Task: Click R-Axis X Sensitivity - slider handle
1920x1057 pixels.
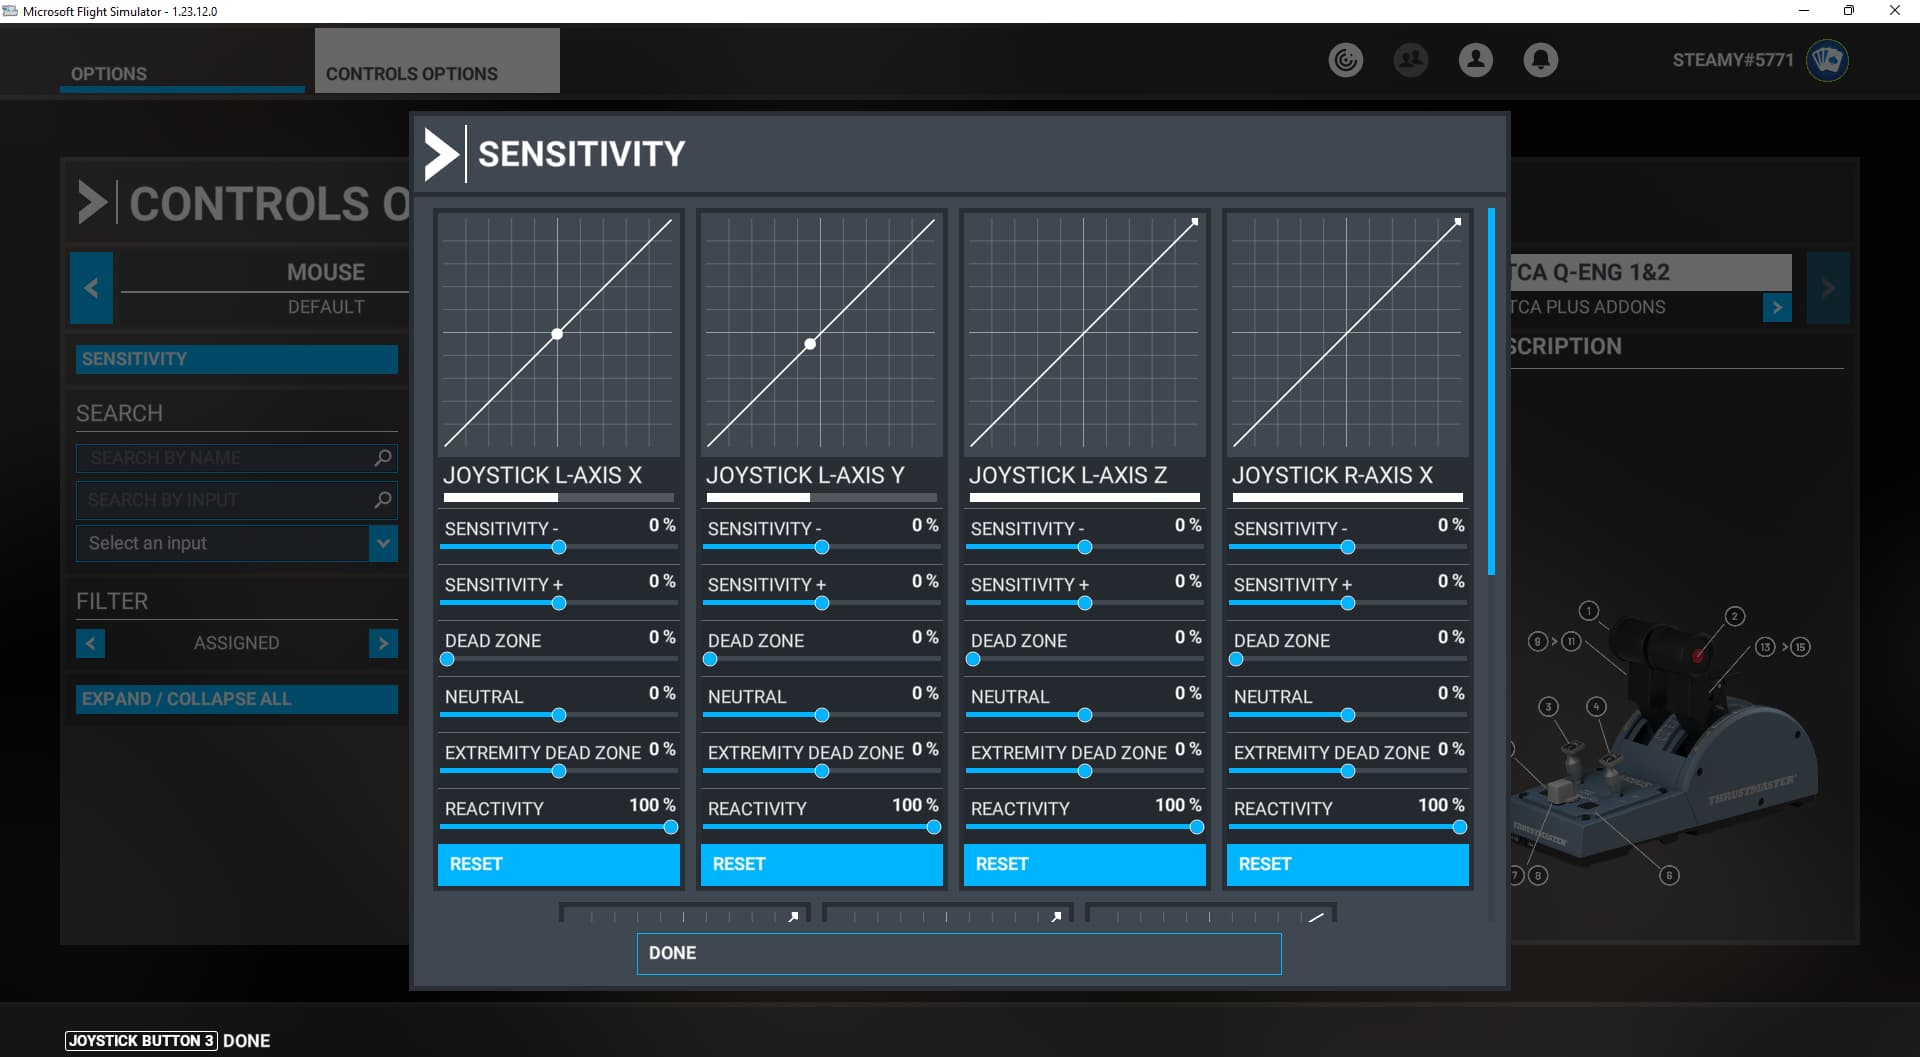Action: pos(1348,547)
